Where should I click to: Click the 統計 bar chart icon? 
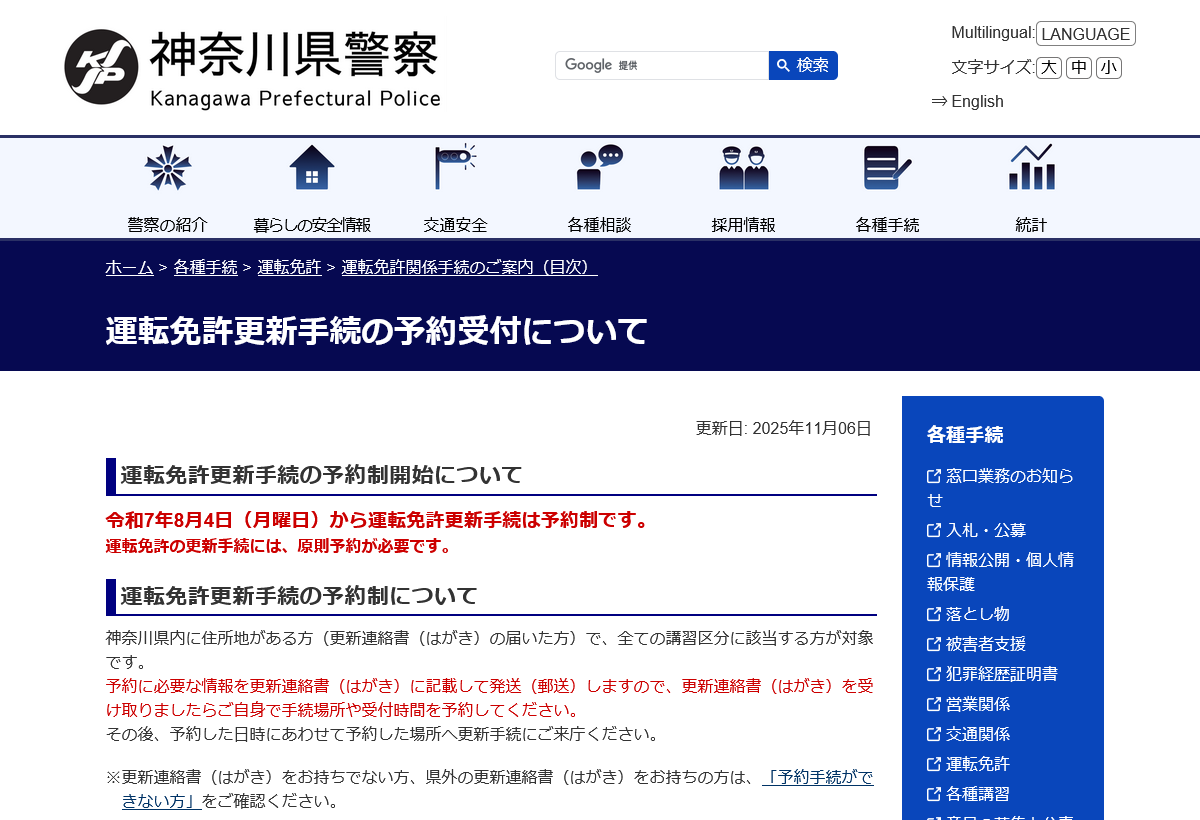click(x=1031, y=168)
